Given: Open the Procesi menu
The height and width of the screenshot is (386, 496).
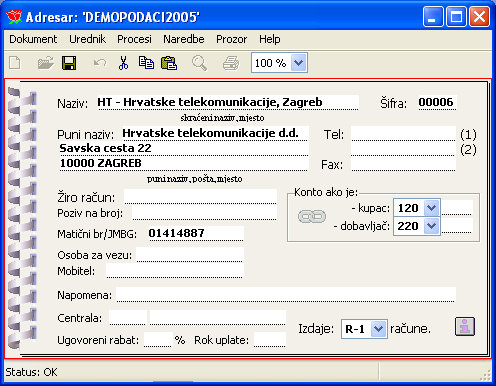Looking at the screenshot, I should [134, 39].
